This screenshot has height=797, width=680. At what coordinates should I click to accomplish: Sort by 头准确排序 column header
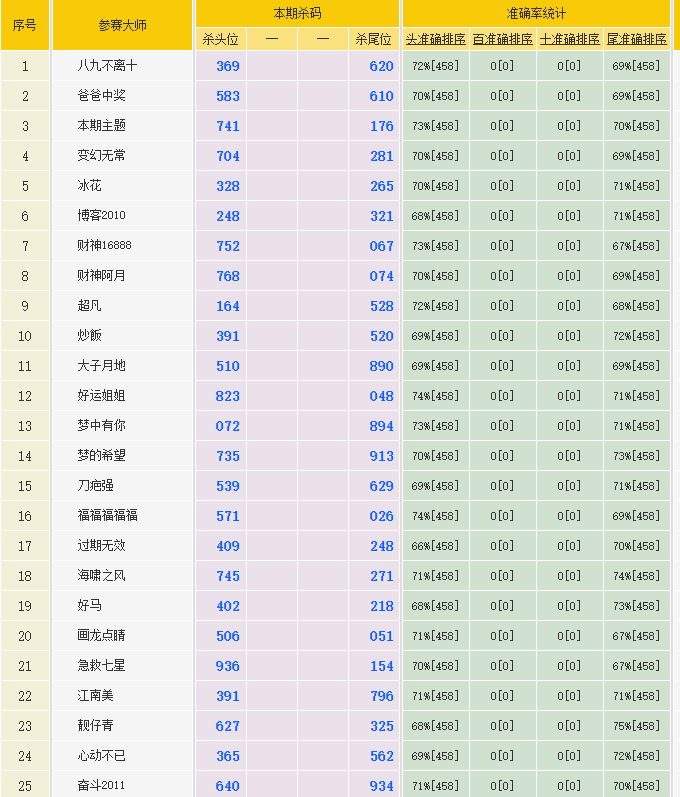pyautogui.click(x=435, y=39)
